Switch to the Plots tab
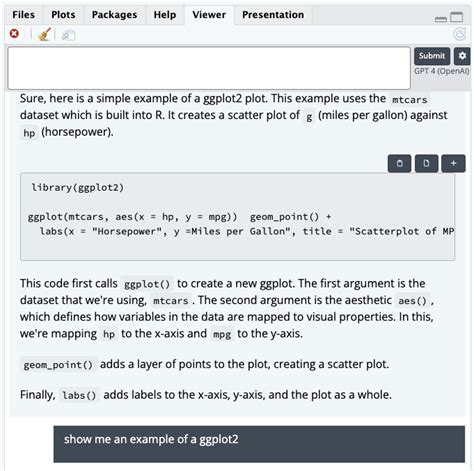This screenshot has height=471, width=474. coord(63,15)
